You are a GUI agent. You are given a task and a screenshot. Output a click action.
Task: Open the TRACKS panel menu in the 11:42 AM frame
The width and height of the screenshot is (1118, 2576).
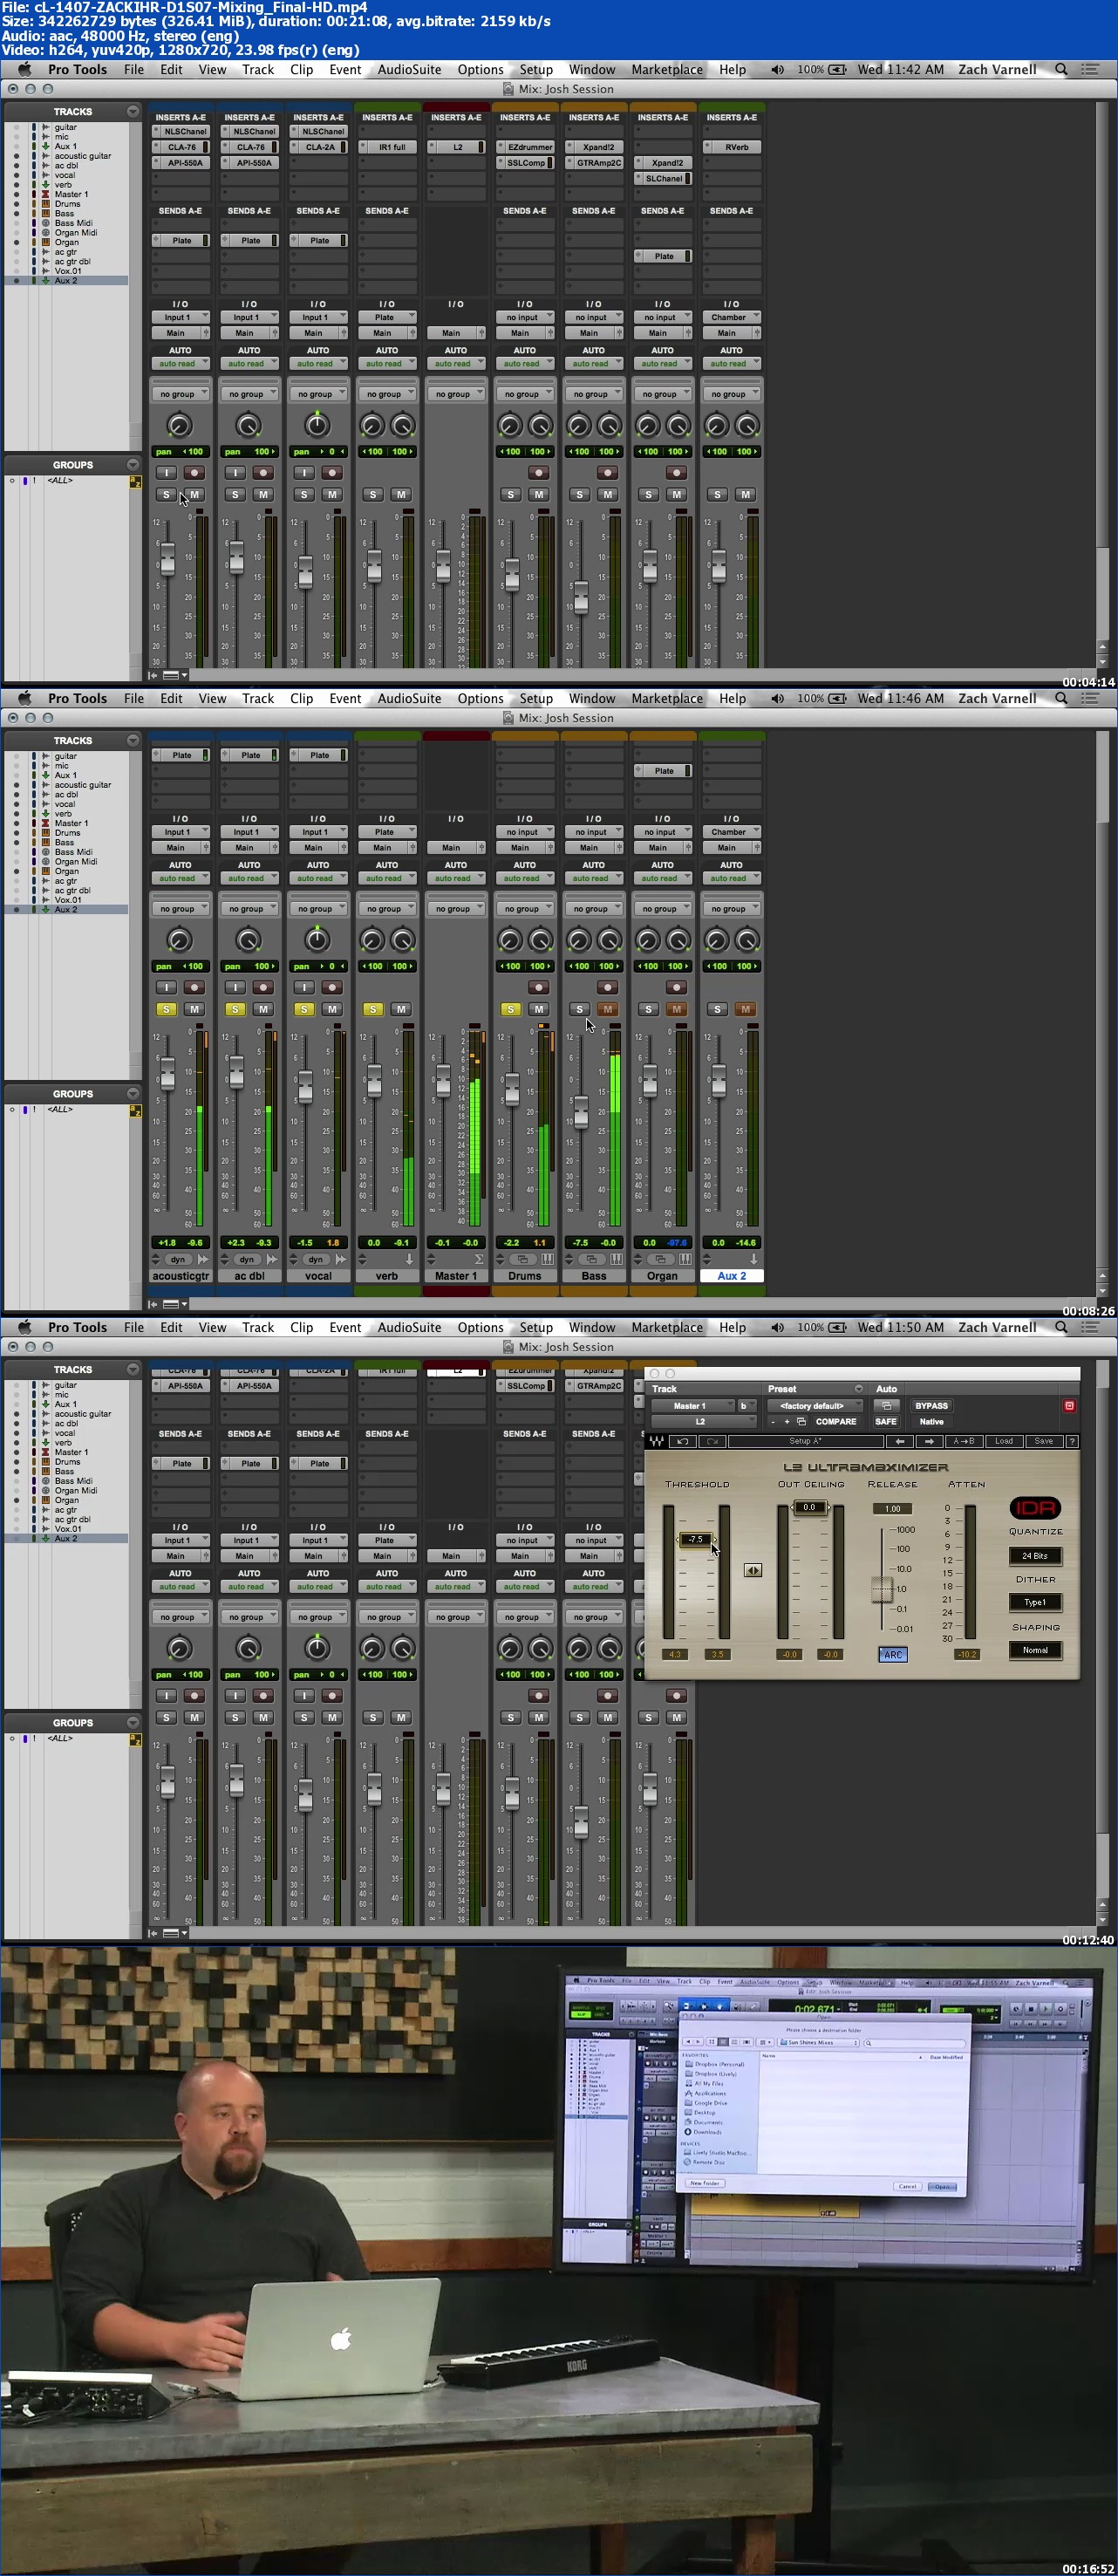coord(133,111)
